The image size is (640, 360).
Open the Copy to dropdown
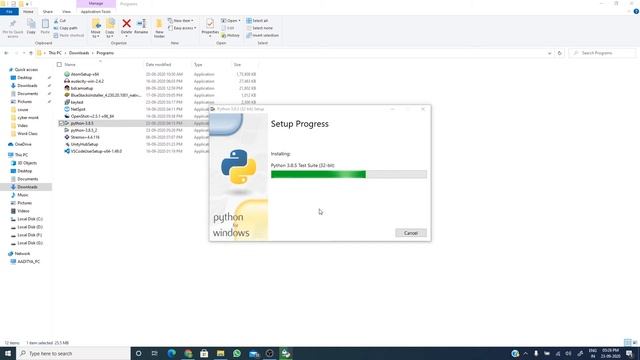point(110,29)
